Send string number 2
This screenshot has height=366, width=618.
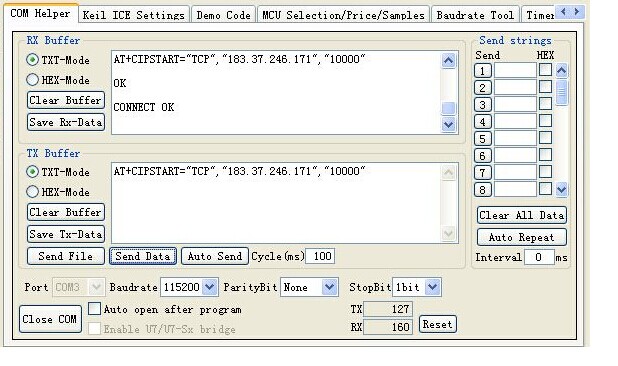point(483,88)
